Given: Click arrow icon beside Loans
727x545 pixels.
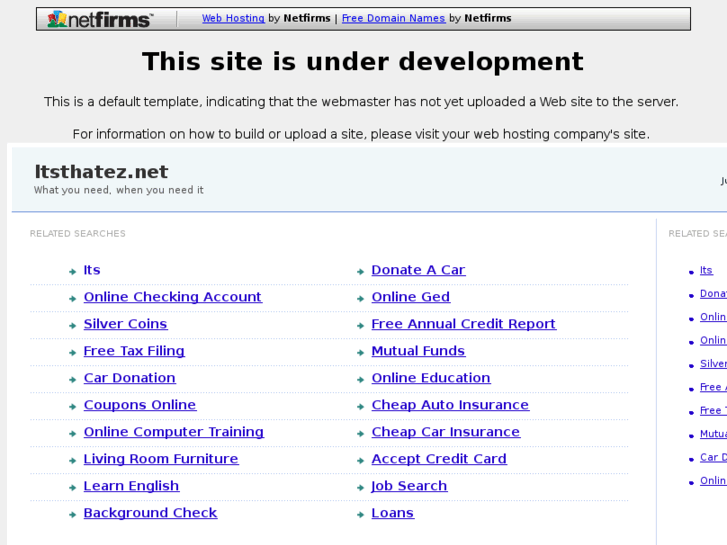Looking at the screenshot, I should pyautogui.click(x=360, y=514).
